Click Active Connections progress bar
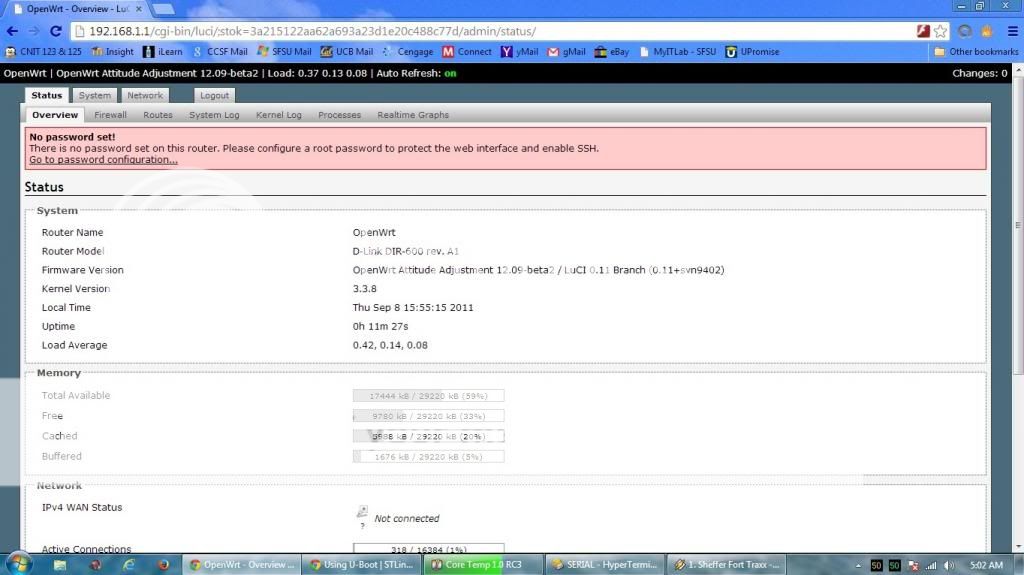The height and width of the screenshot is (575, 1024). [x=428, y=549]
